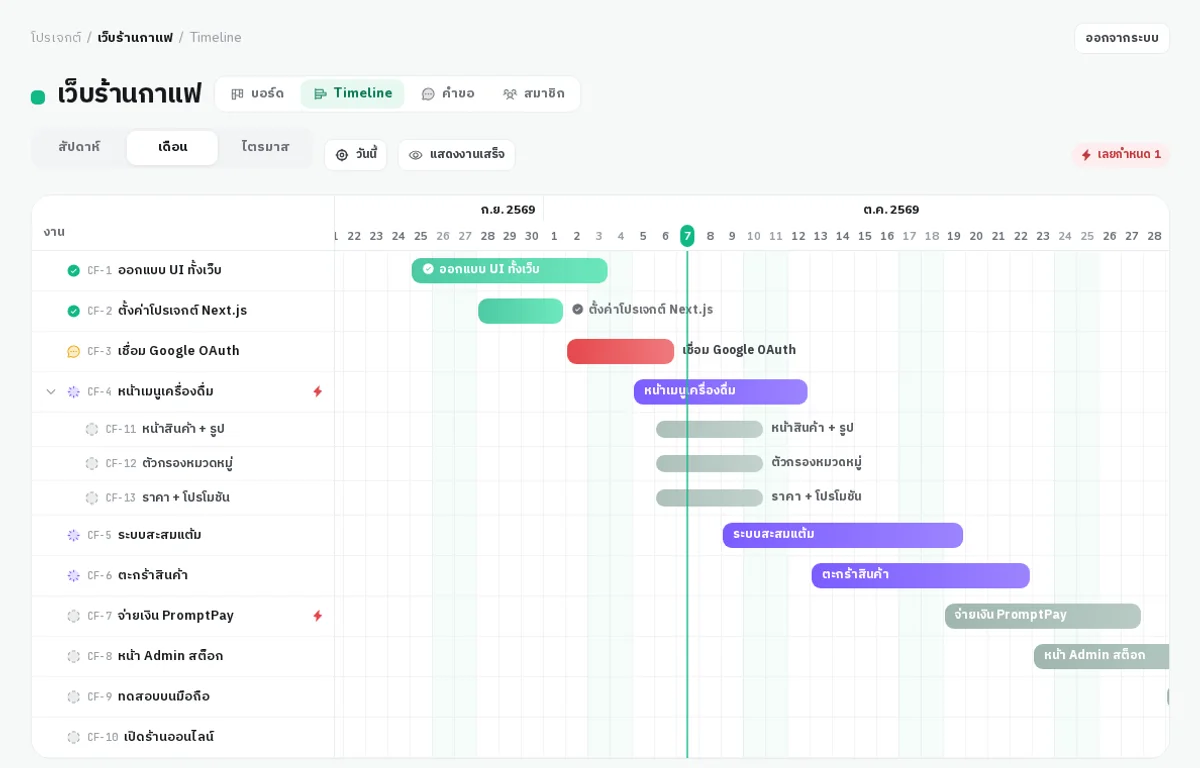Click the yellow status icon for CF-3
Image resolution: width=1200 pixels, height=768 pixels.
[73, 351]
